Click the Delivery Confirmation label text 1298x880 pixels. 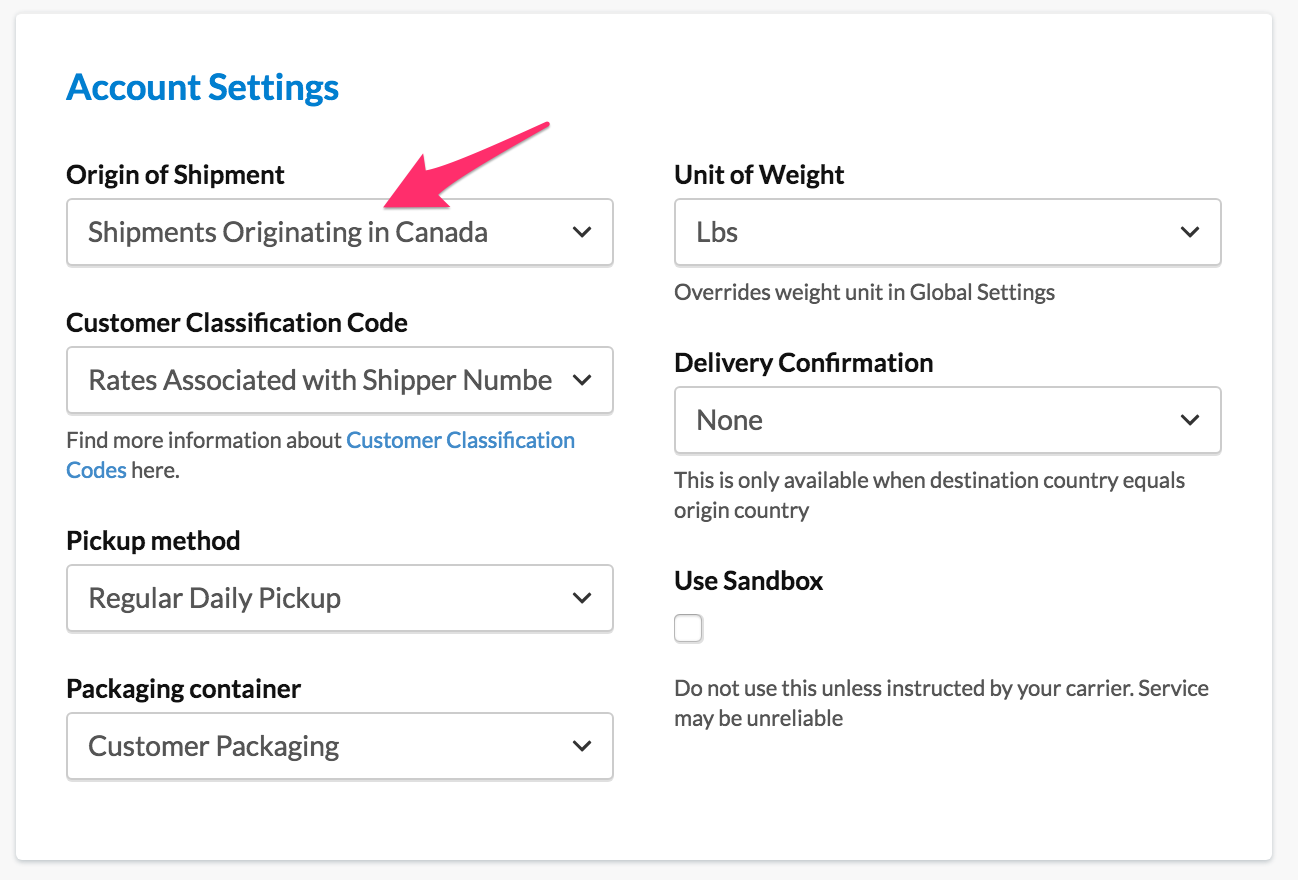coord(803,363)
